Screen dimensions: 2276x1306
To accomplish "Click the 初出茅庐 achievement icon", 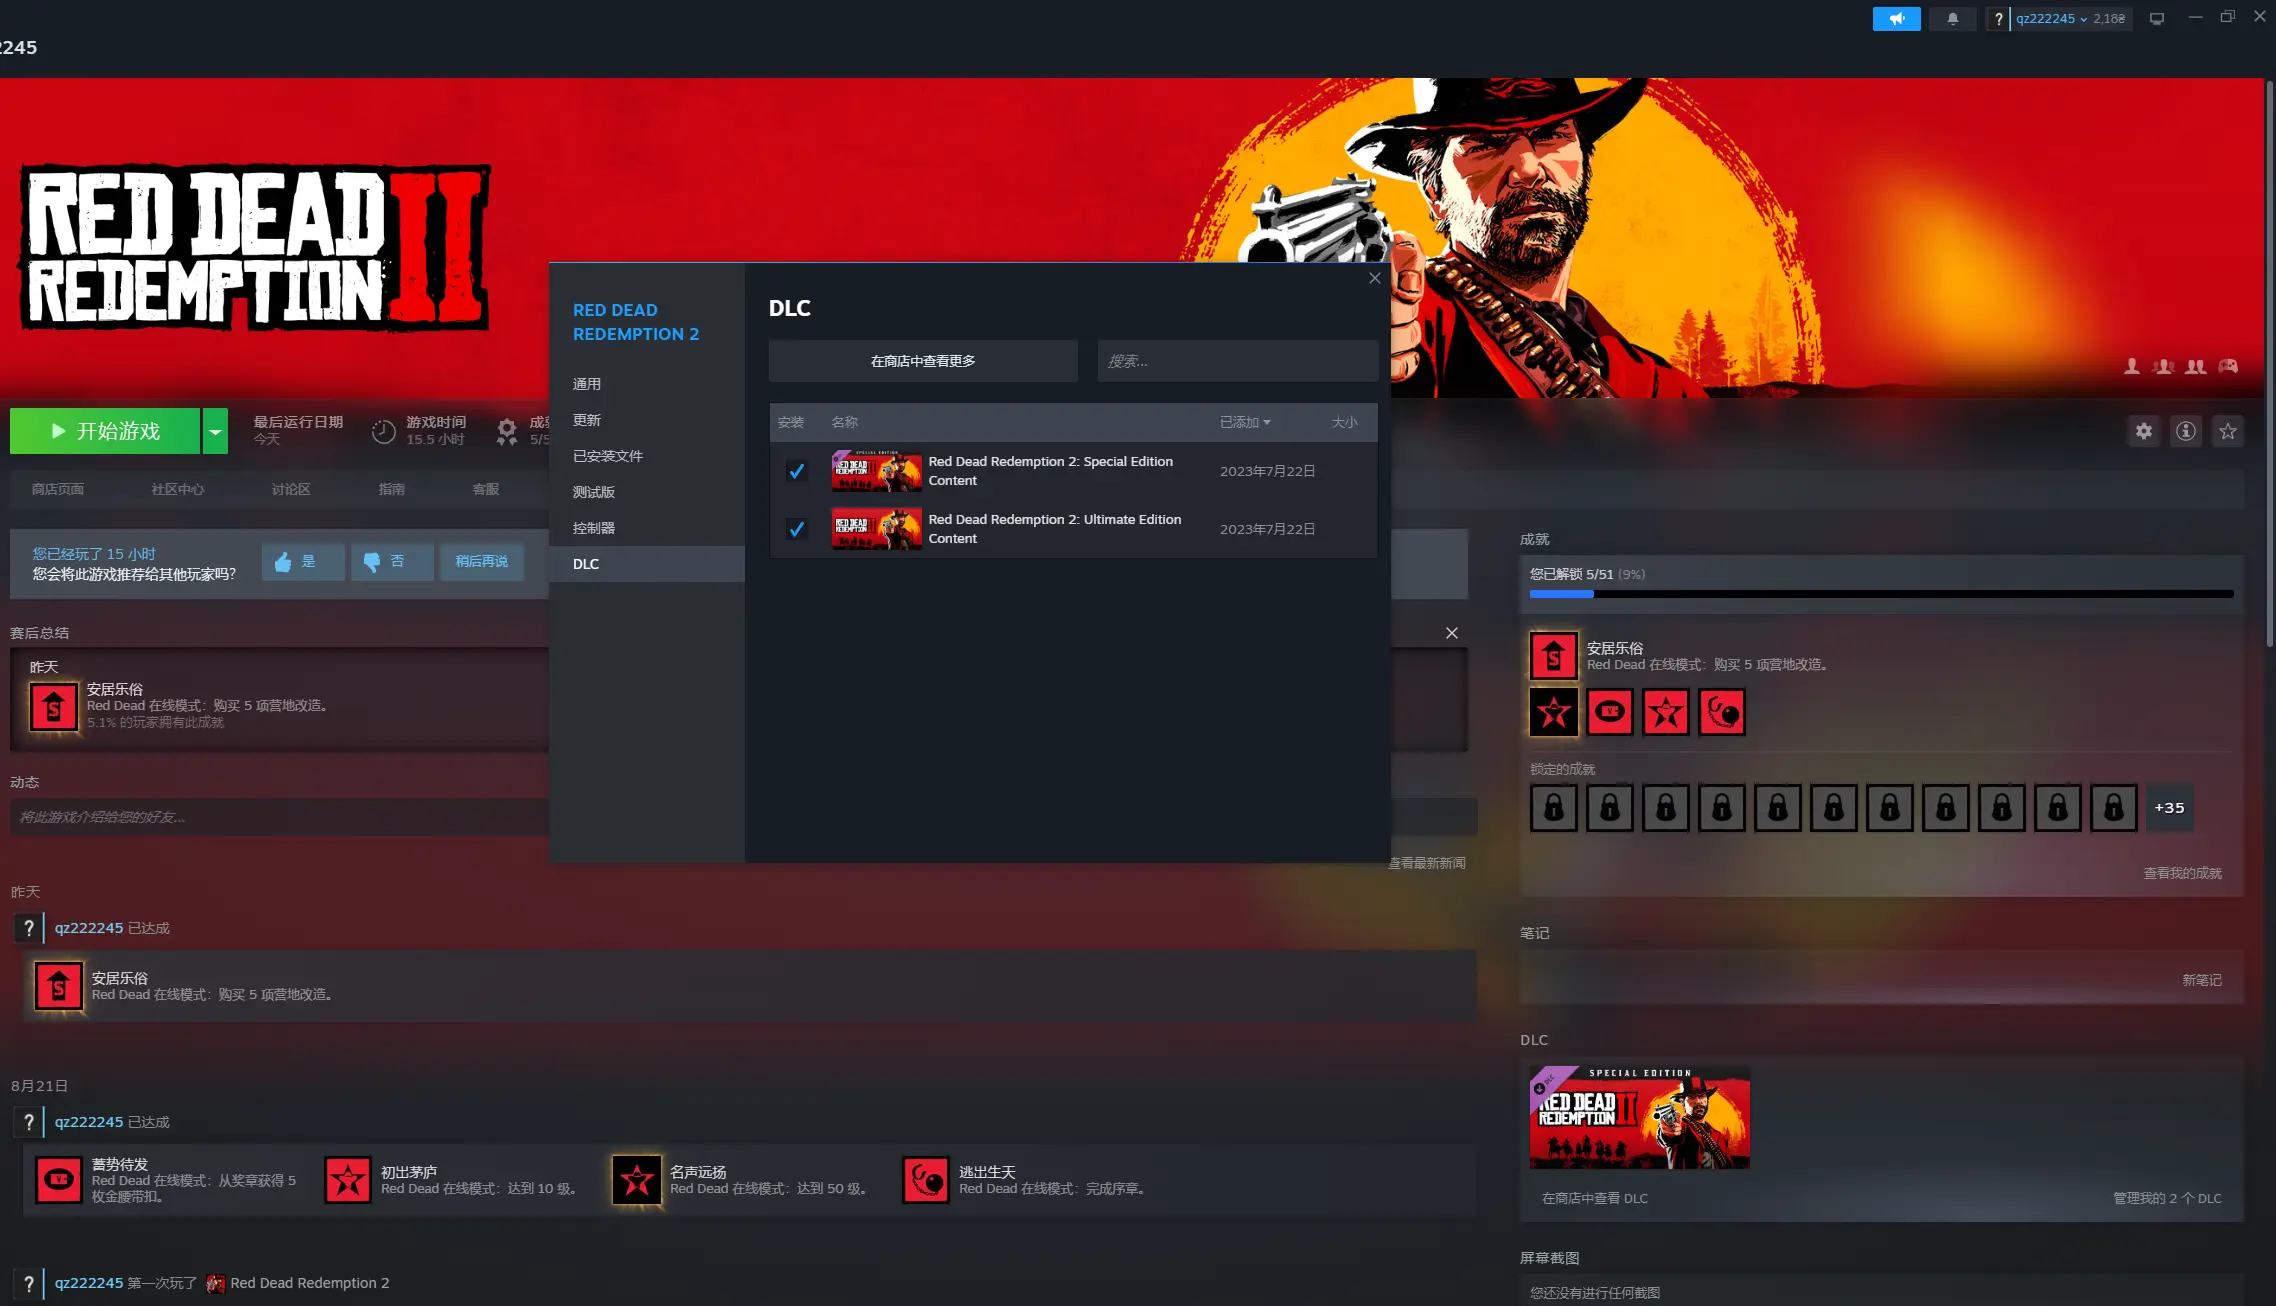I will (348, 1180).
